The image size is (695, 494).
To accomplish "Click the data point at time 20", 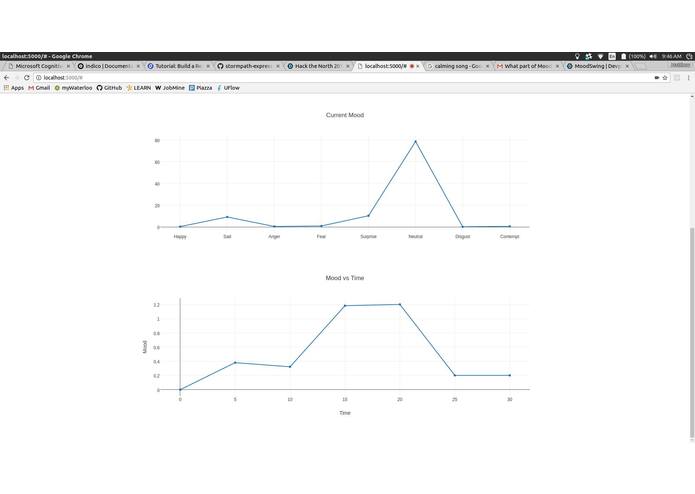I will click(x=400, y=304).
